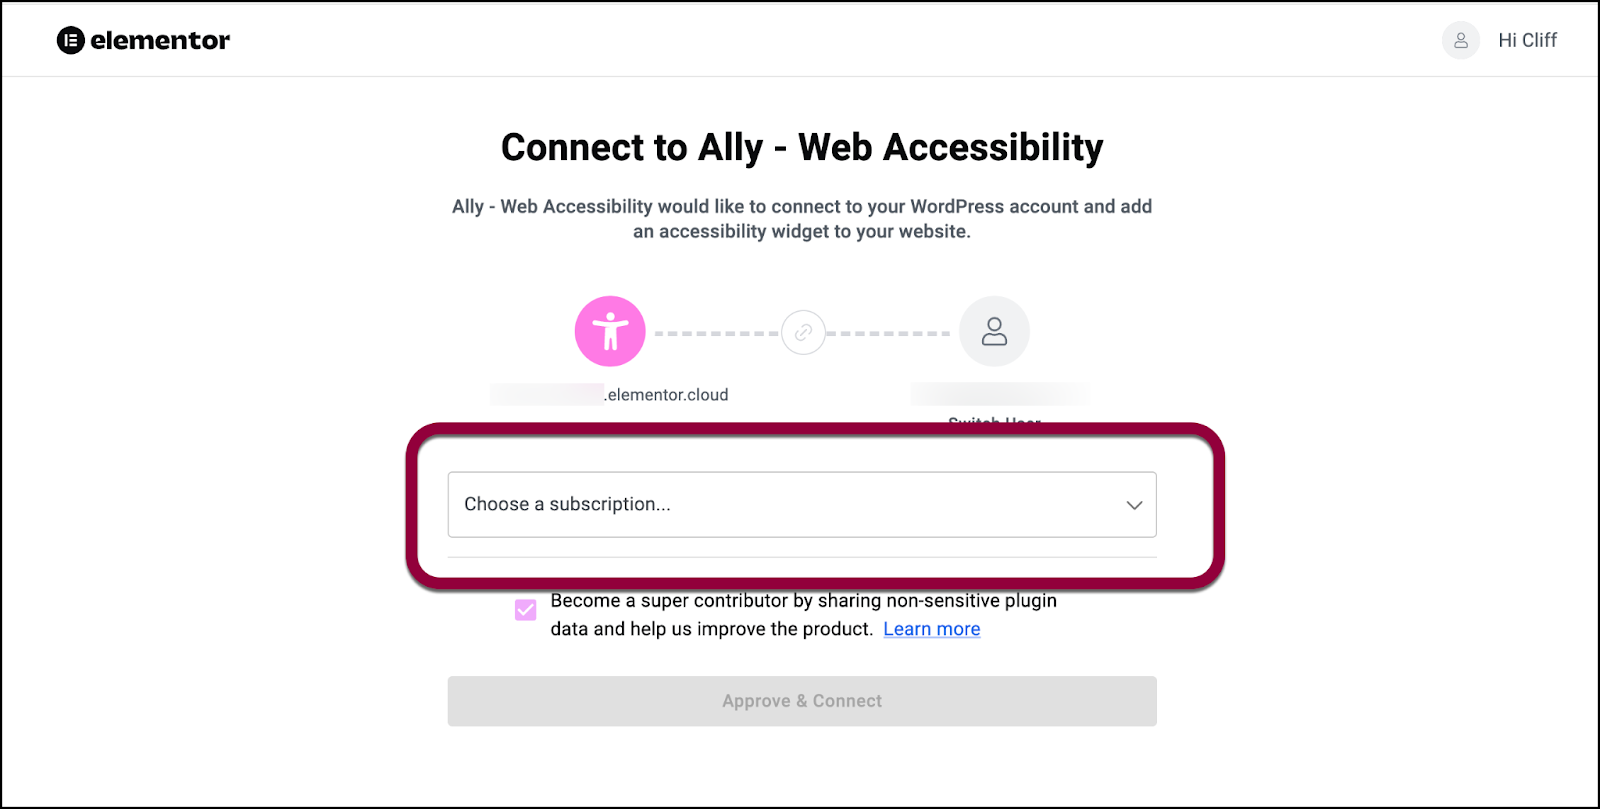Click the .elementor.cloud site address
The height and width of the screenshot is (809, 1600).
click(667, 395)
